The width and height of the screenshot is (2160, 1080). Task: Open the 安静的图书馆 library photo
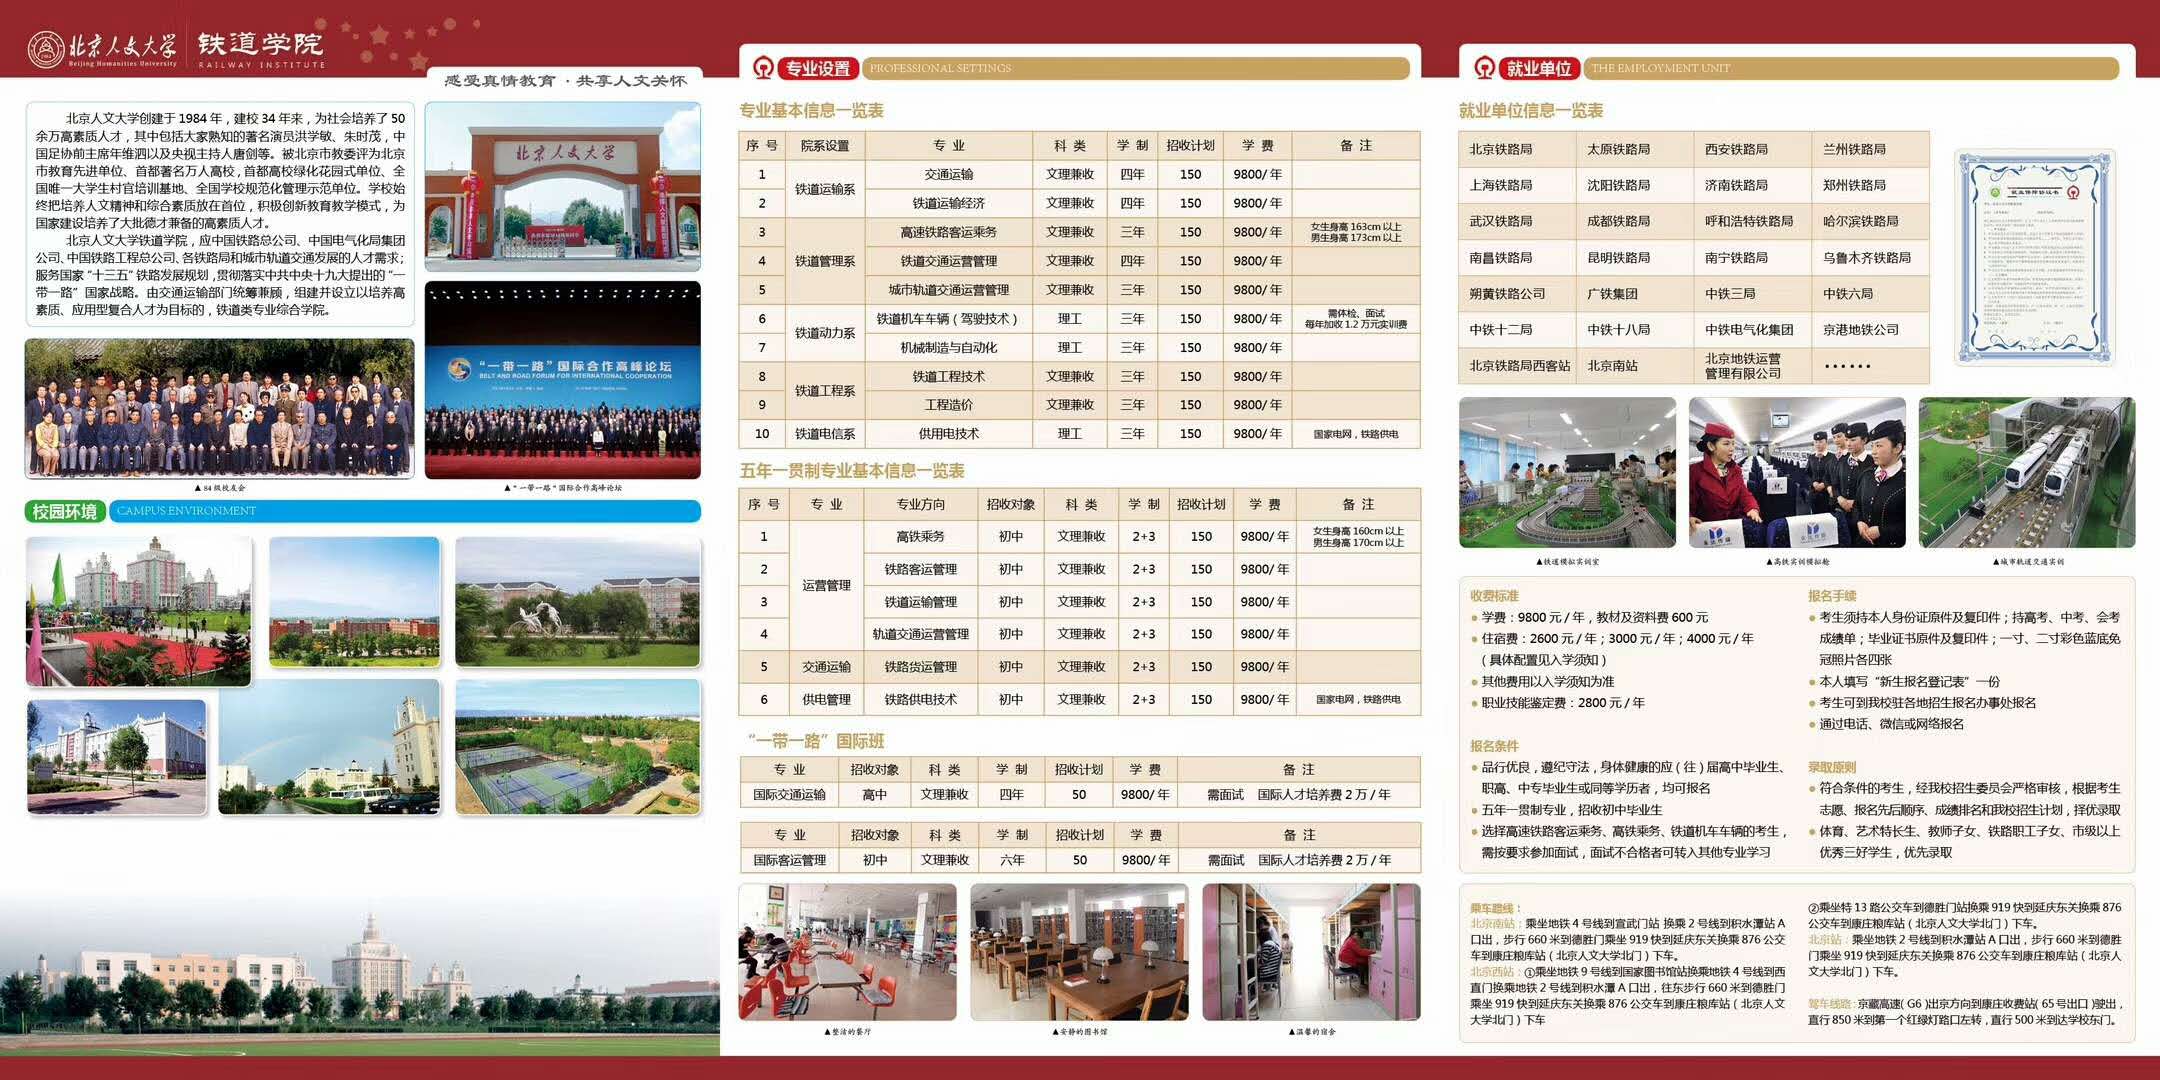pos(1079,952)
